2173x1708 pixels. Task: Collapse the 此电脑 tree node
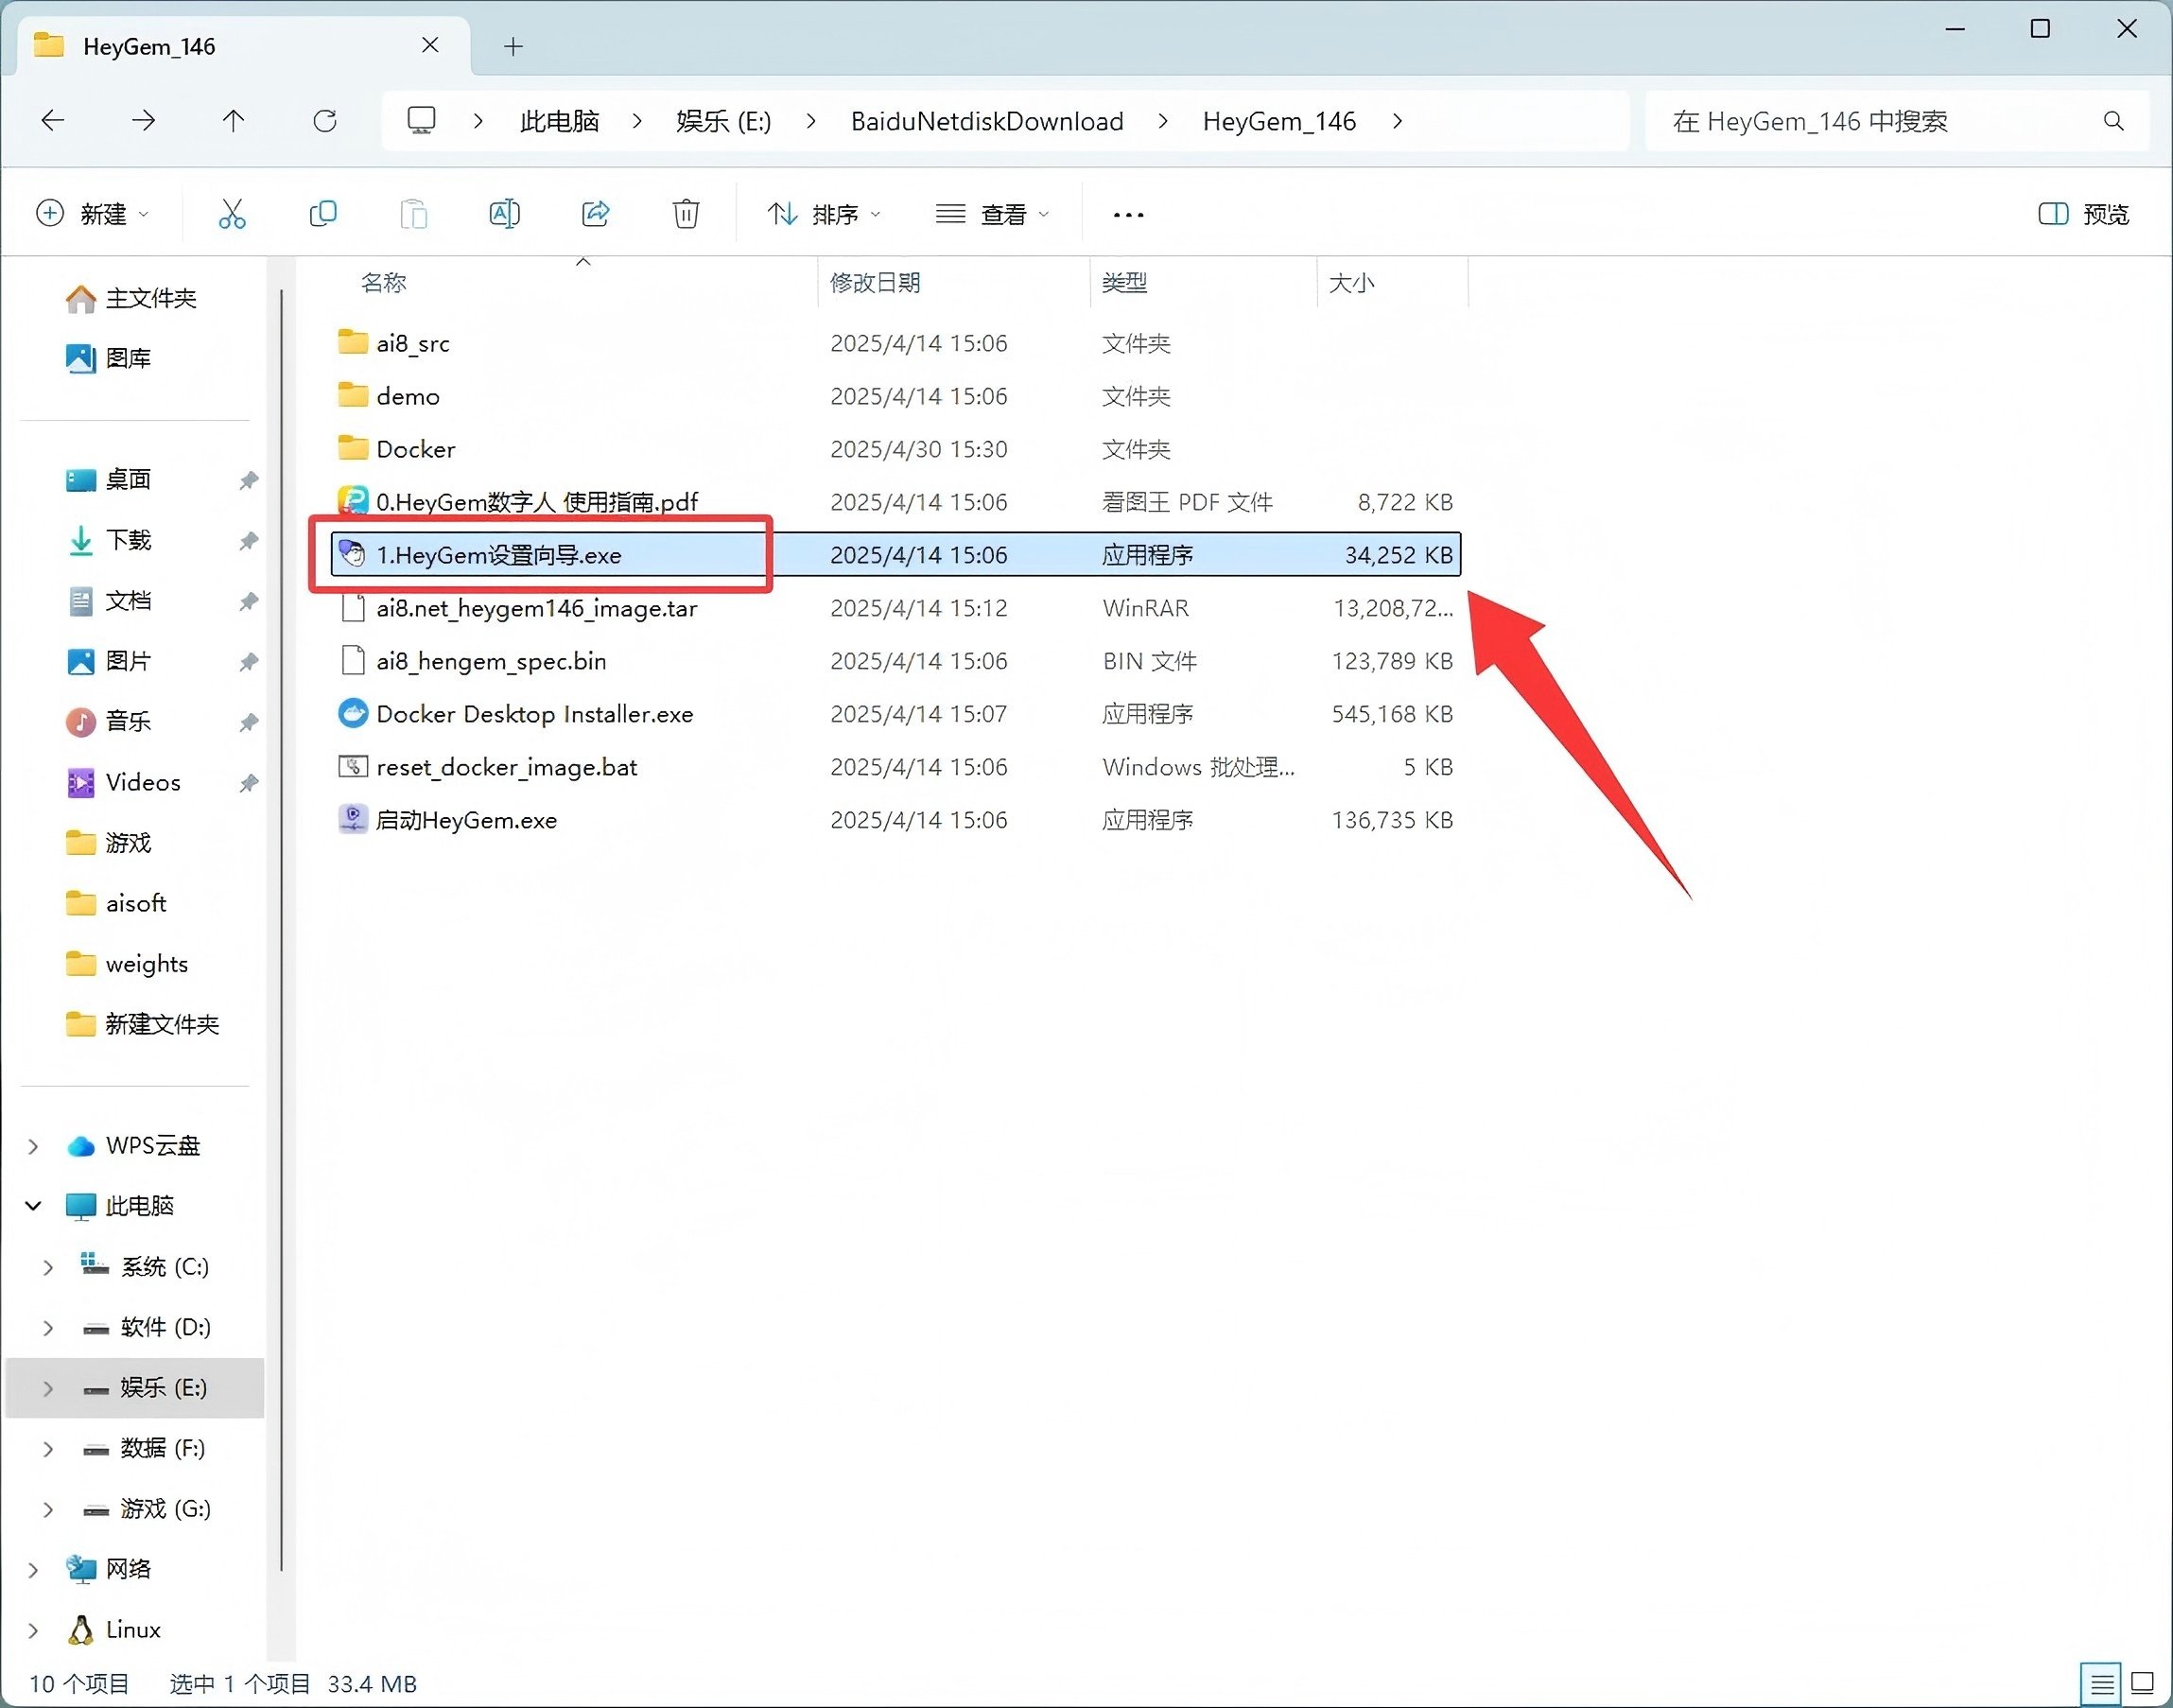pos(33,1206)
